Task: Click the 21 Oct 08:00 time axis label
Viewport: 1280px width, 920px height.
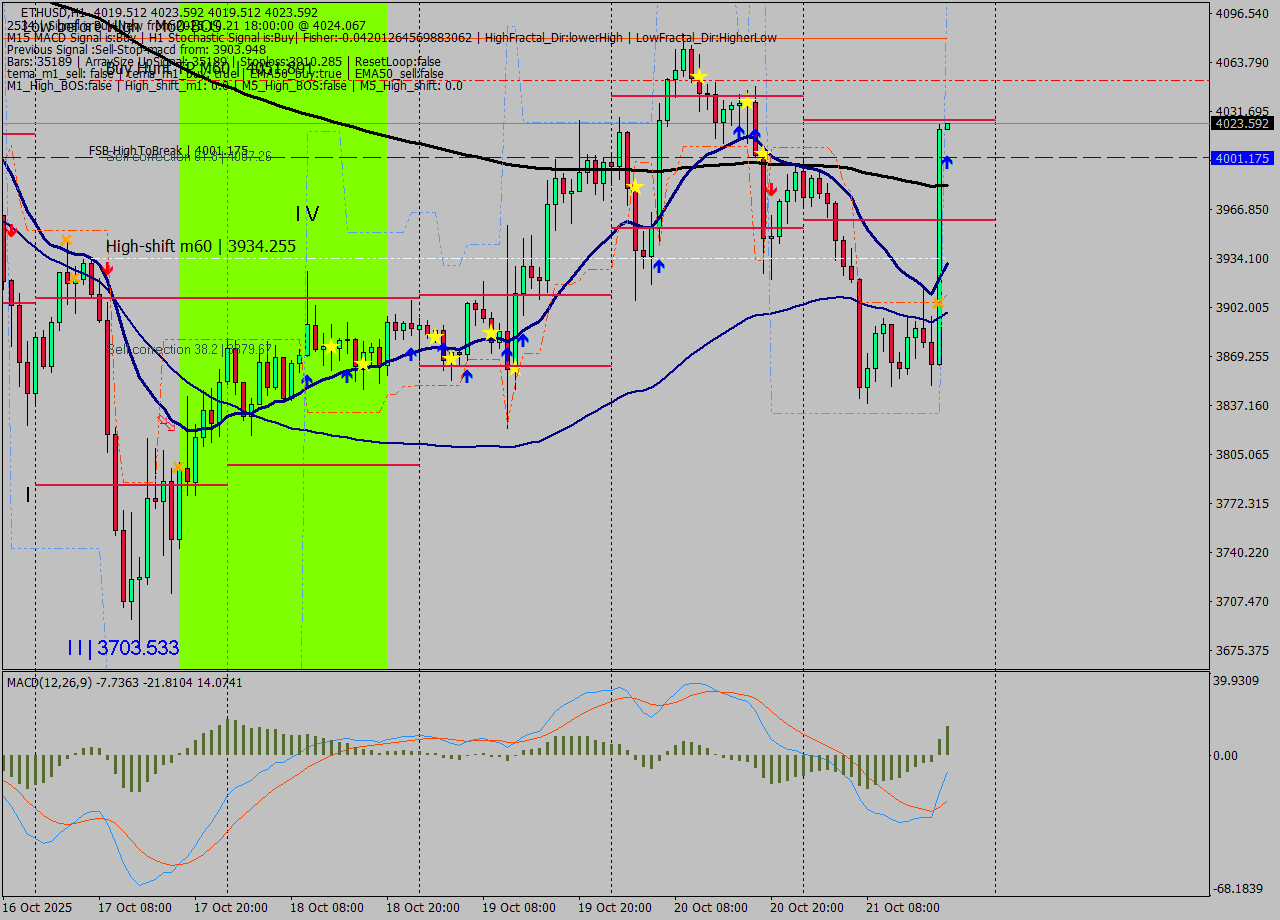Action: point(903,907)
